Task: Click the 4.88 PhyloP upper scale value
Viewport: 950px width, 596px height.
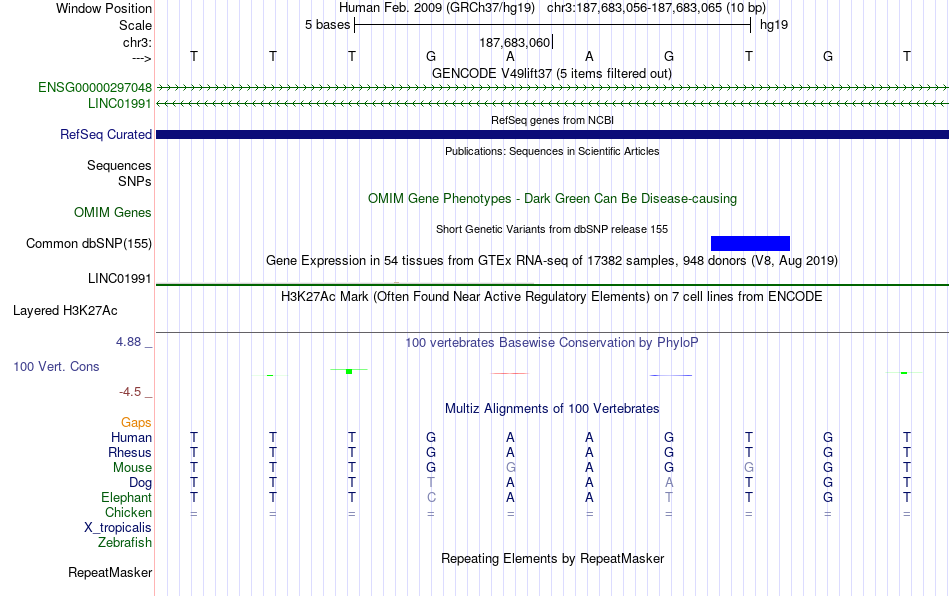Action: 128,342
